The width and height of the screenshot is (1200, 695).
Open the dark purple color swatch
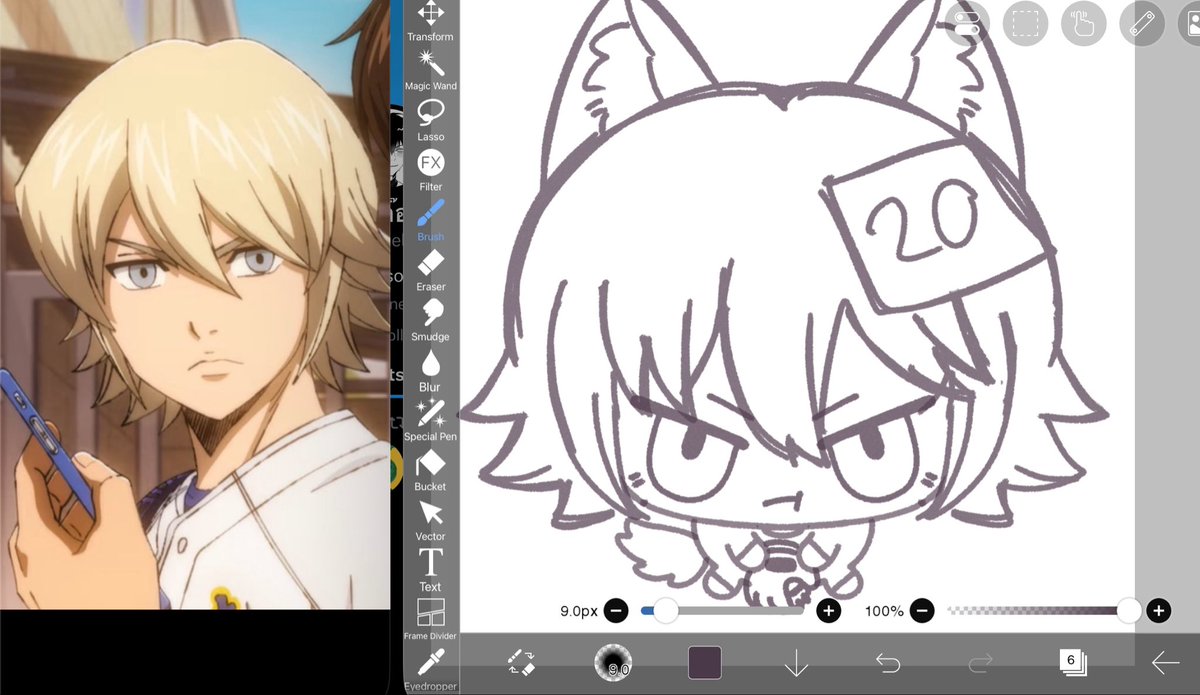pyautogui.click(x=704, y=662)
